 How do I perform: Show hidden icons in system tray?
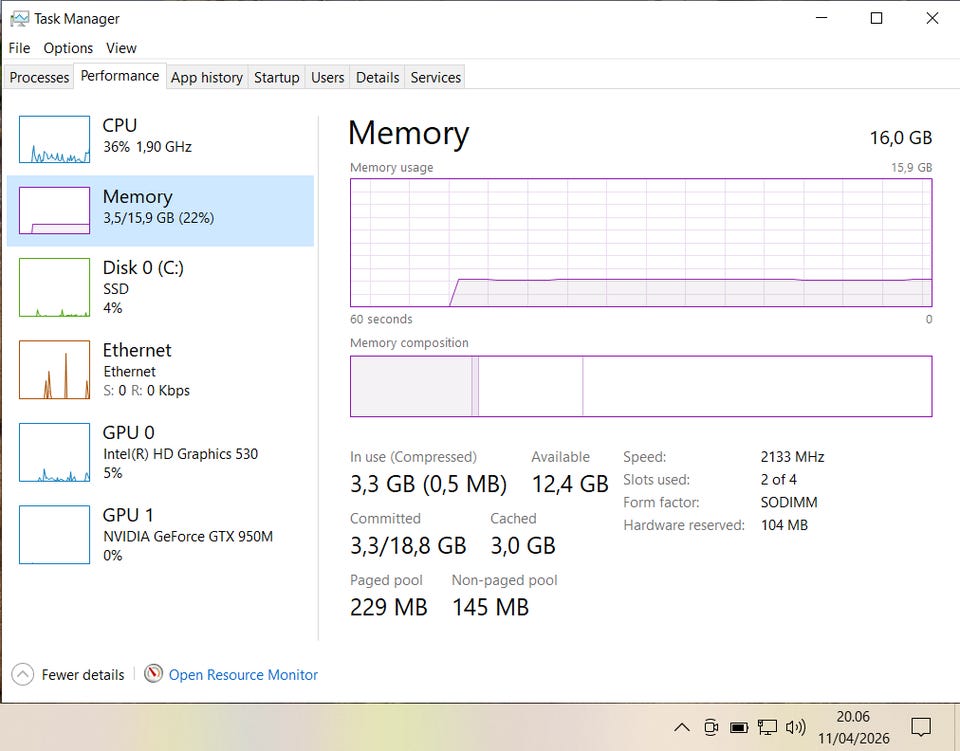(x=682, y=727)
